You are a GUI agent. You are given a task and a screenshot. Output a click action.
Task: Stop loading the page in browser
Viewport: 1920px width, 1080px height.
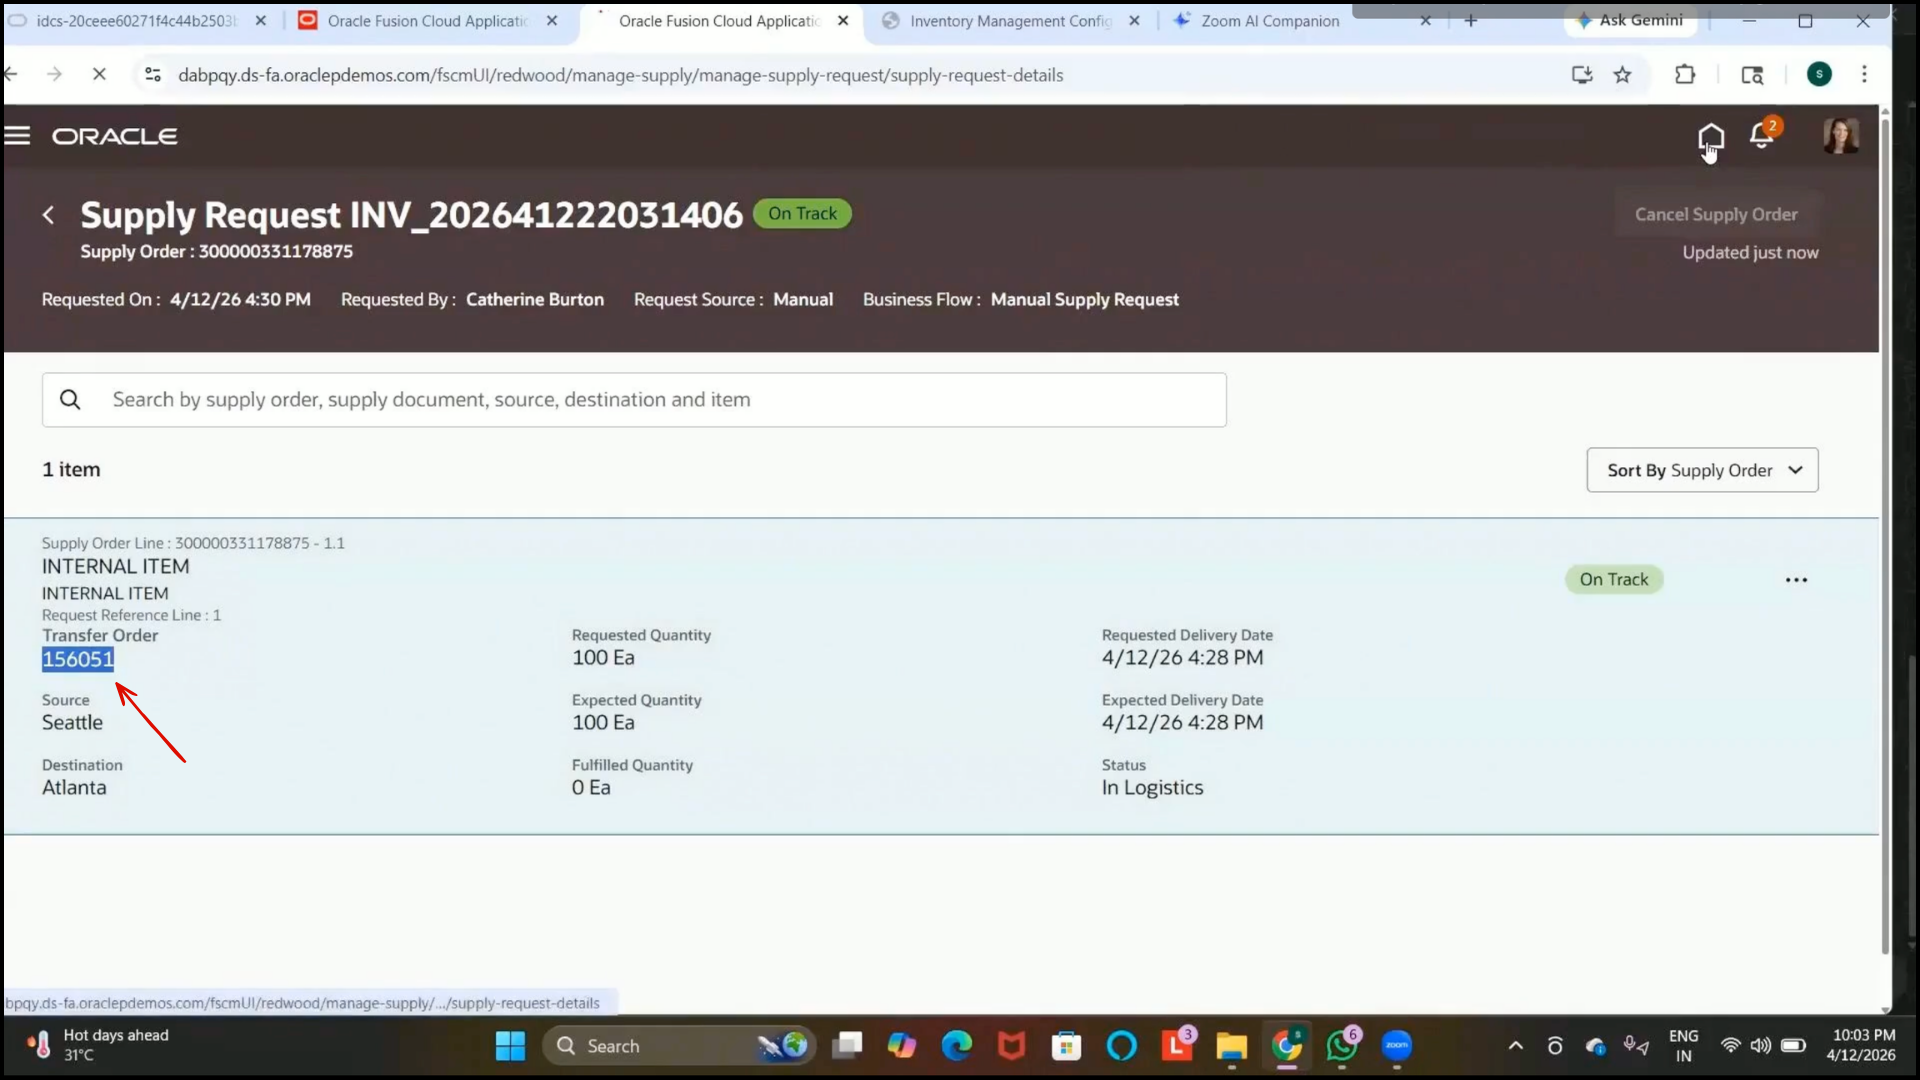(99, 74)
